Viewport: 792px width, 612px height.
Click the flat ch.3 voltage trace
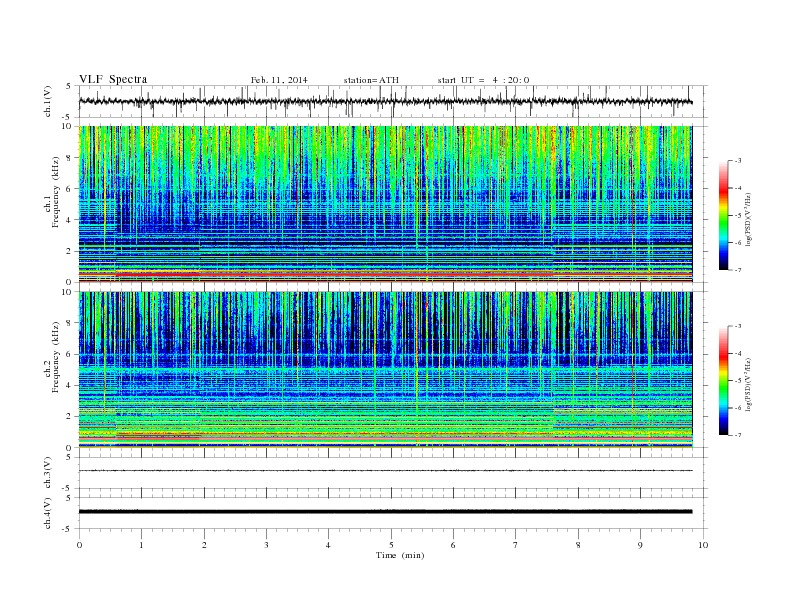click(385, 471)
